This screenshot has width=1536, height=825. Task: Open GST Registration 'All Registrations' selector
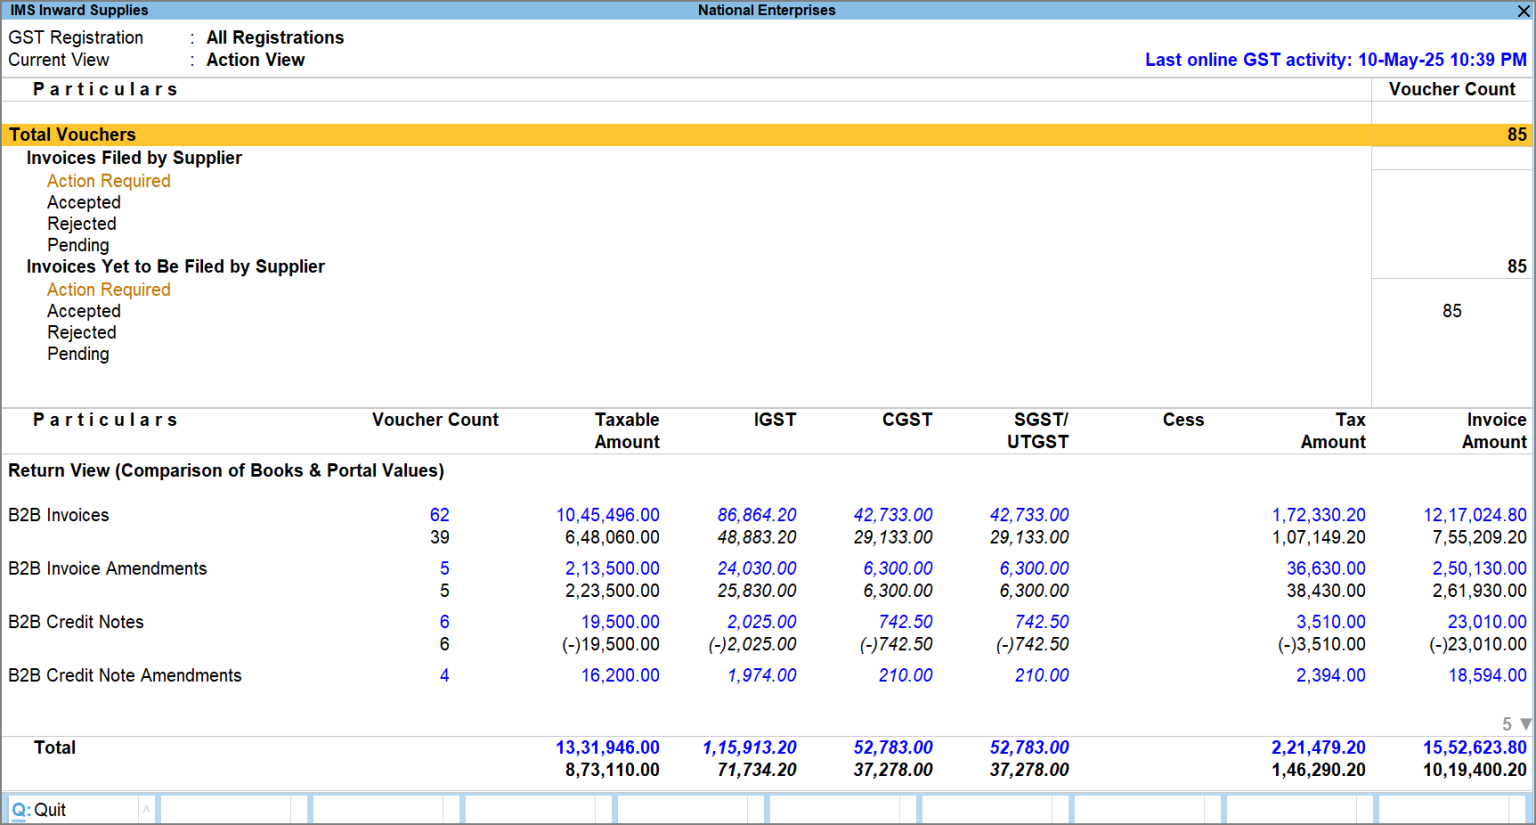[x=275, y=37]
